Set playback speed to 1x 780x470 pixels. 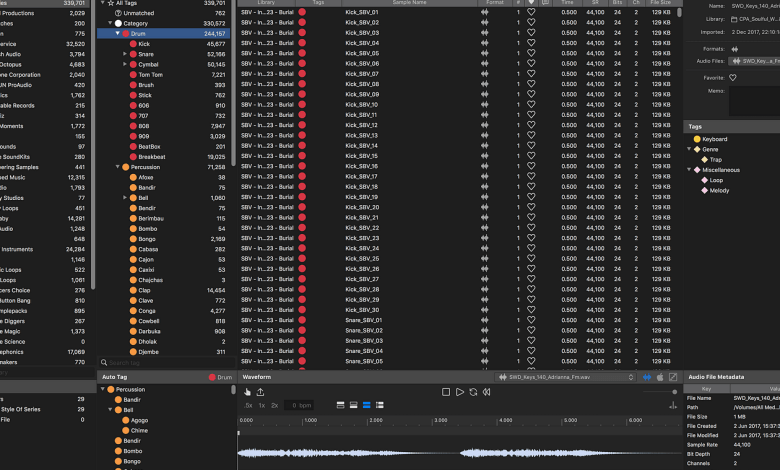click(x=262, y=405)
